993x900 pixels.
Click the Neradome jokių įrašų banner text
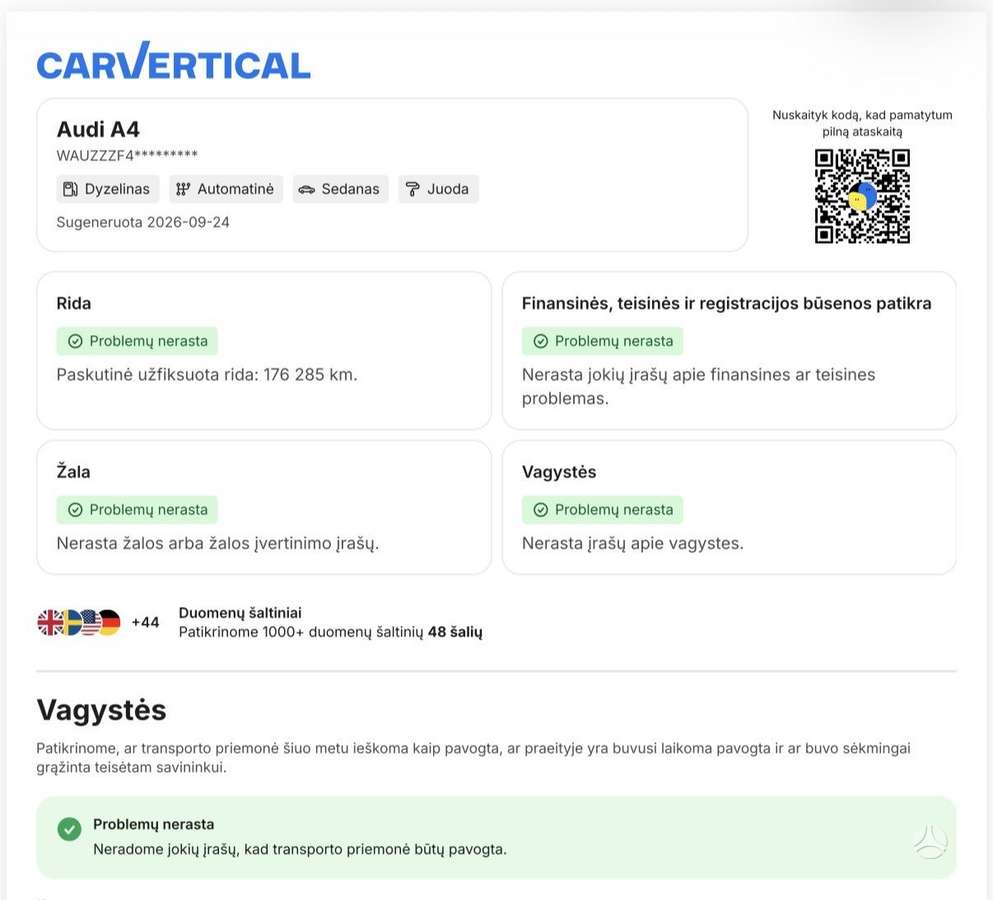300,849
